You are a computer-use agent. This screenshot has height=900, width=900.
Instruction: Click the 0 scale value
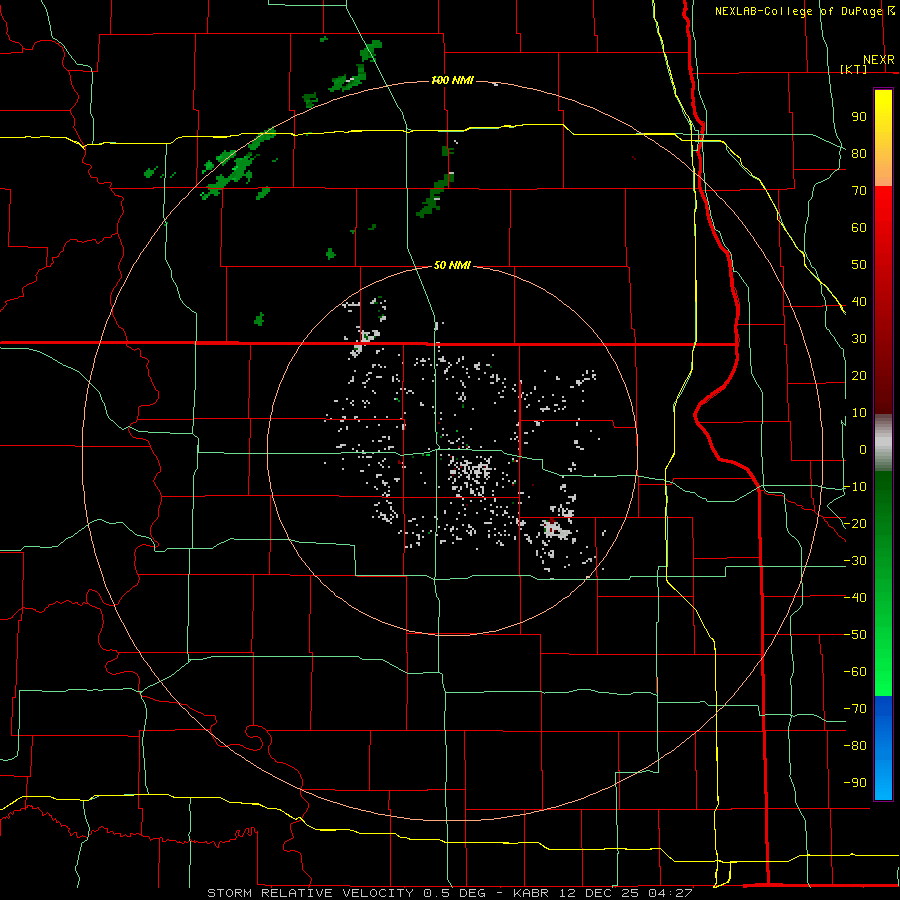point(863,449)
